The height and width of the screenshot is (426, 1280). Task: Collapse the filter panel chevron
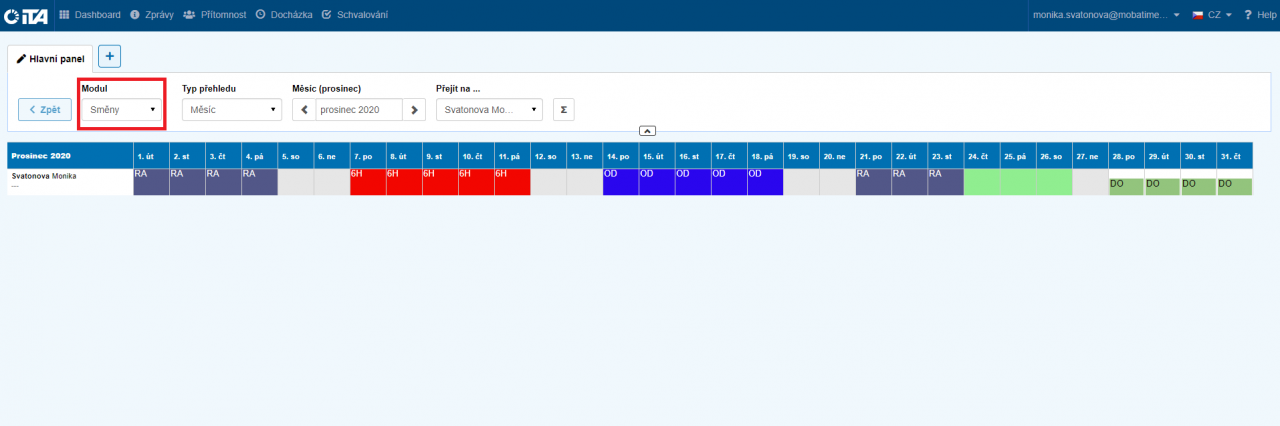(647, 130)
